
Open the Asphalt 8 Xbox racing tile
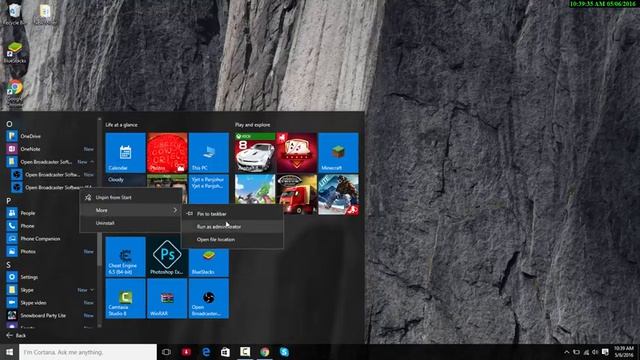coord(255,153)
